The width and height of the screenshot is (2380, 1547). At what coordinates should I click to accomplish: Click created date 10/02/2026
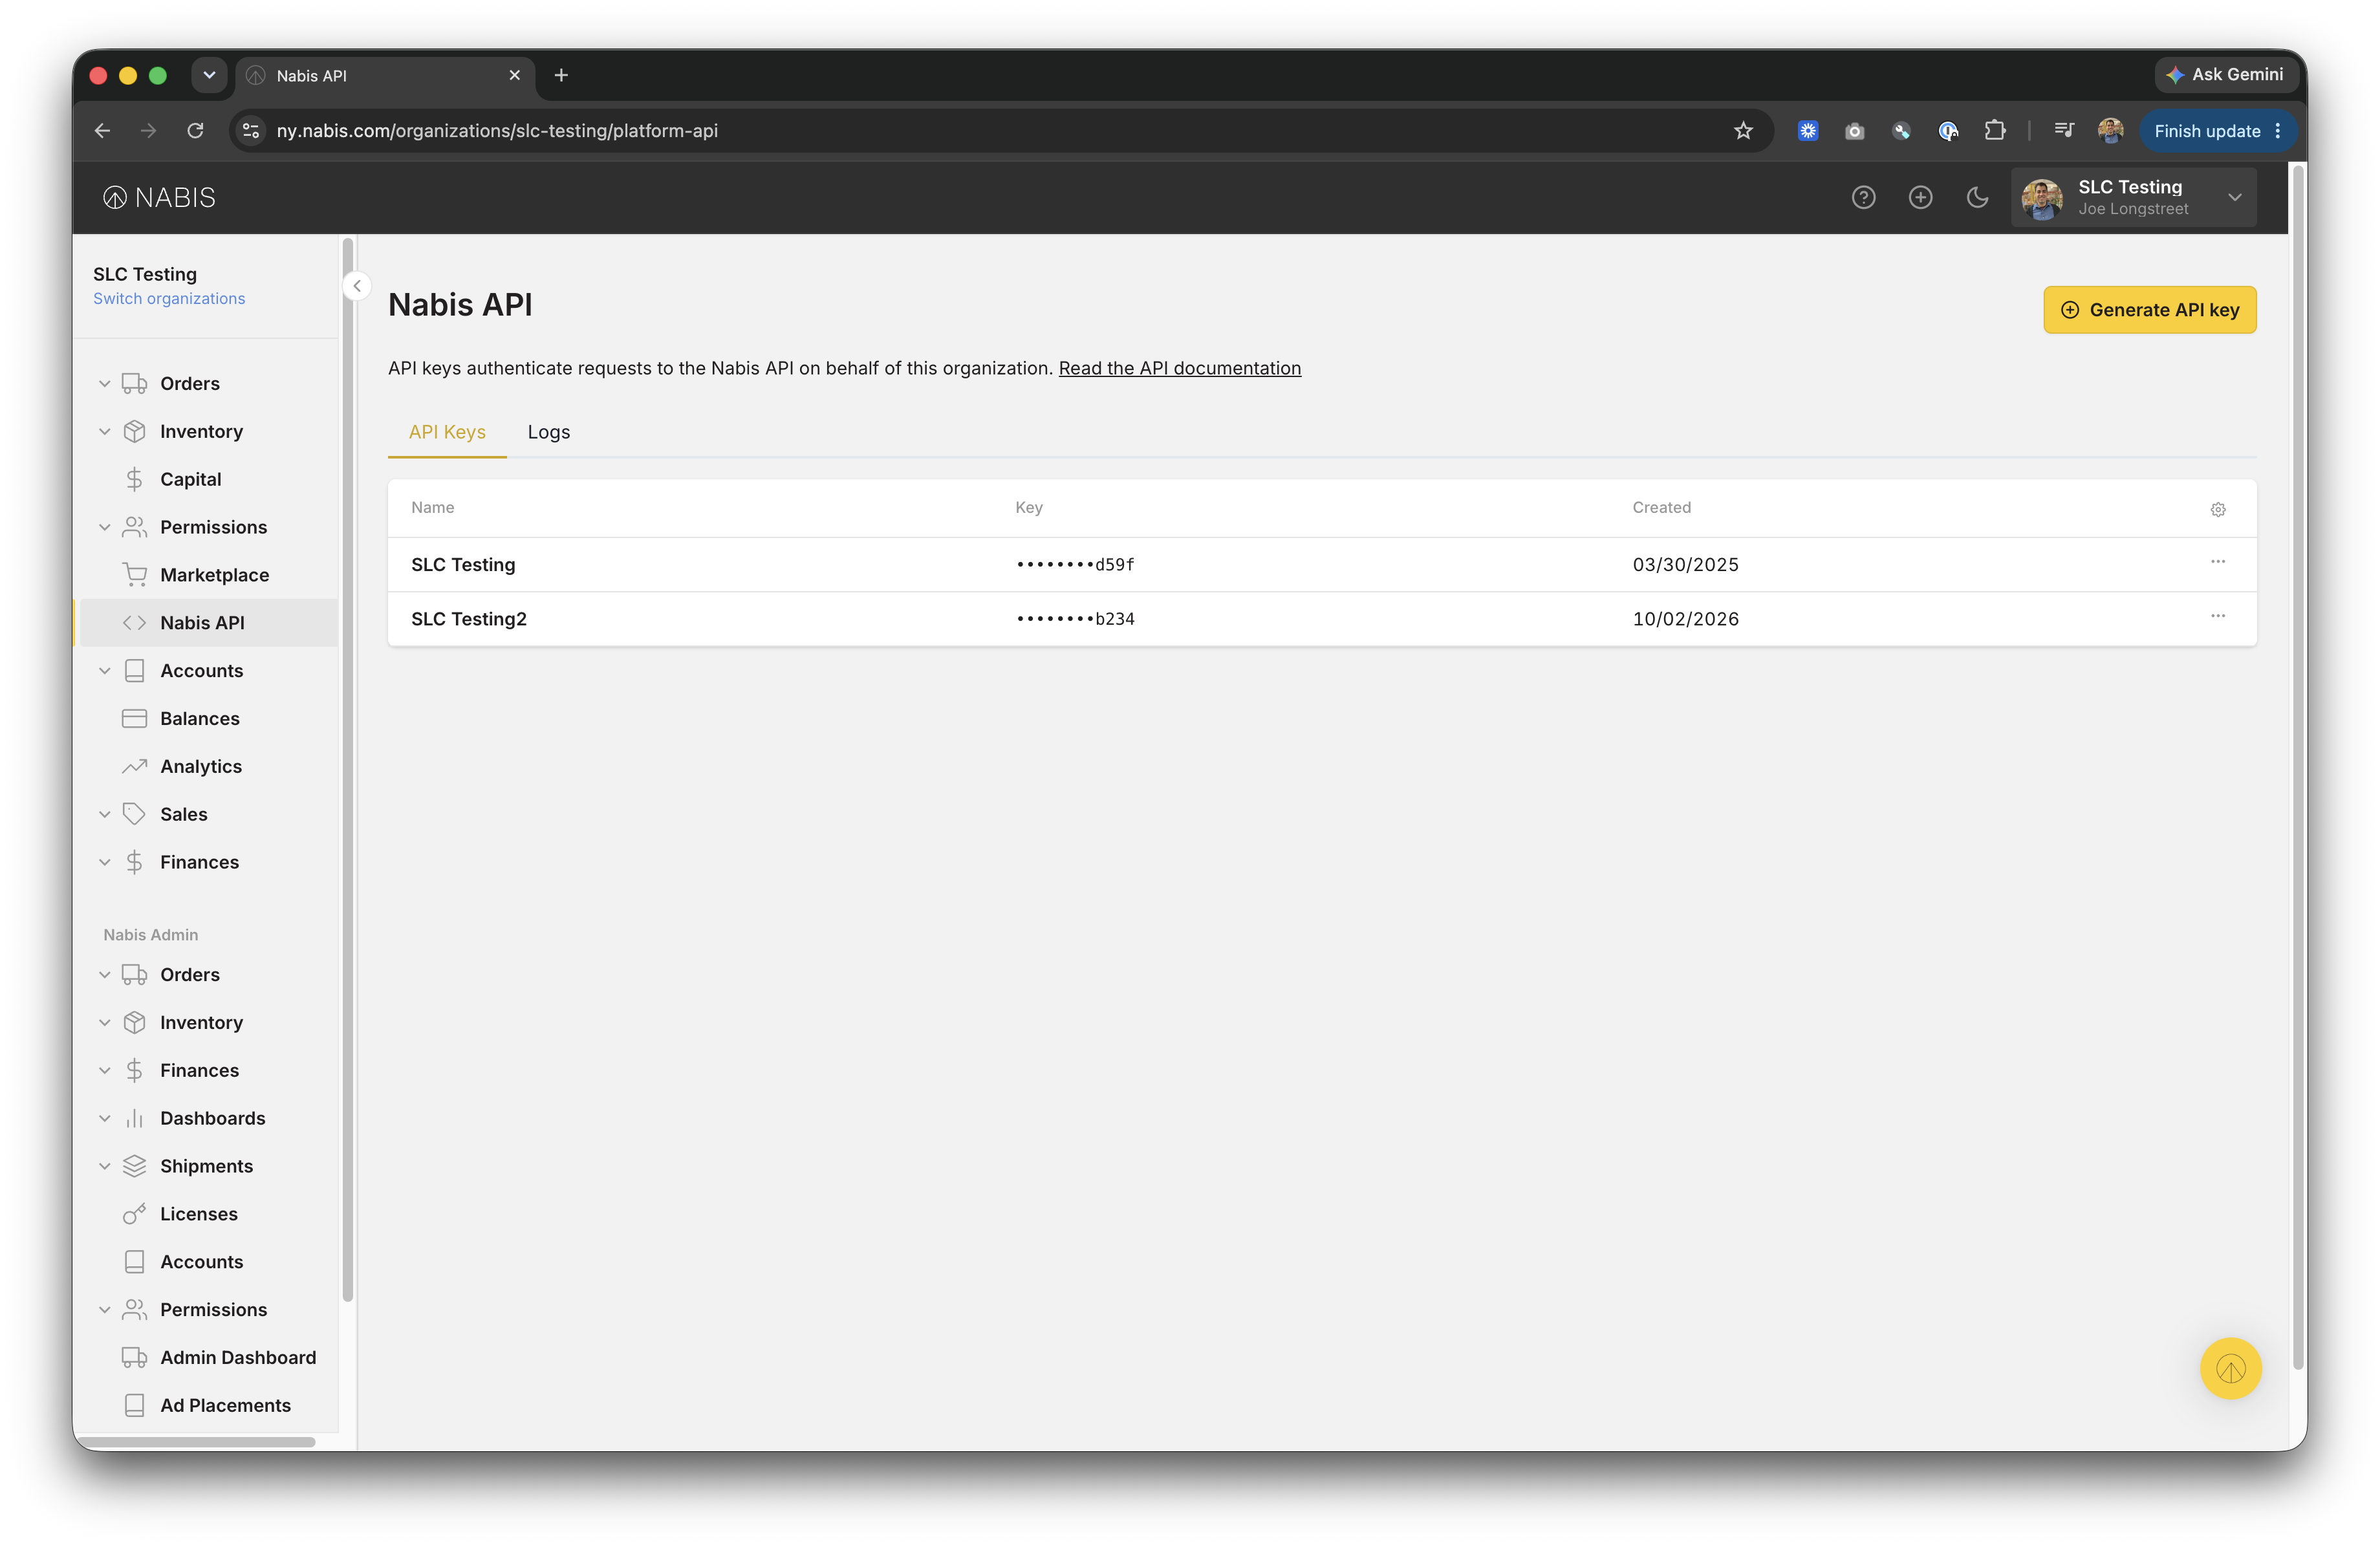click(x=1686, y=619)
